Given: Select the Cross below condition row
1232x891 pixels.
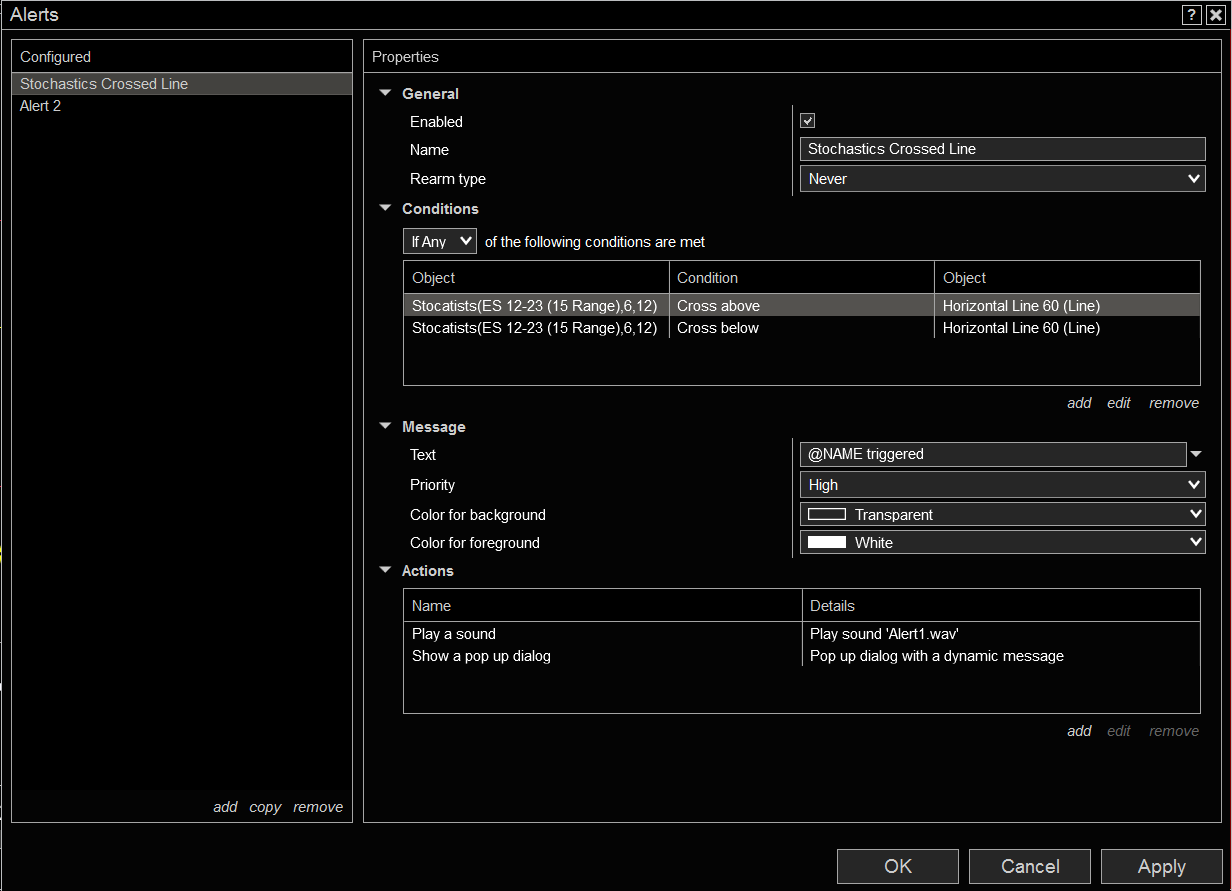Looking at the screenshot, I should [x=802, y=328].
